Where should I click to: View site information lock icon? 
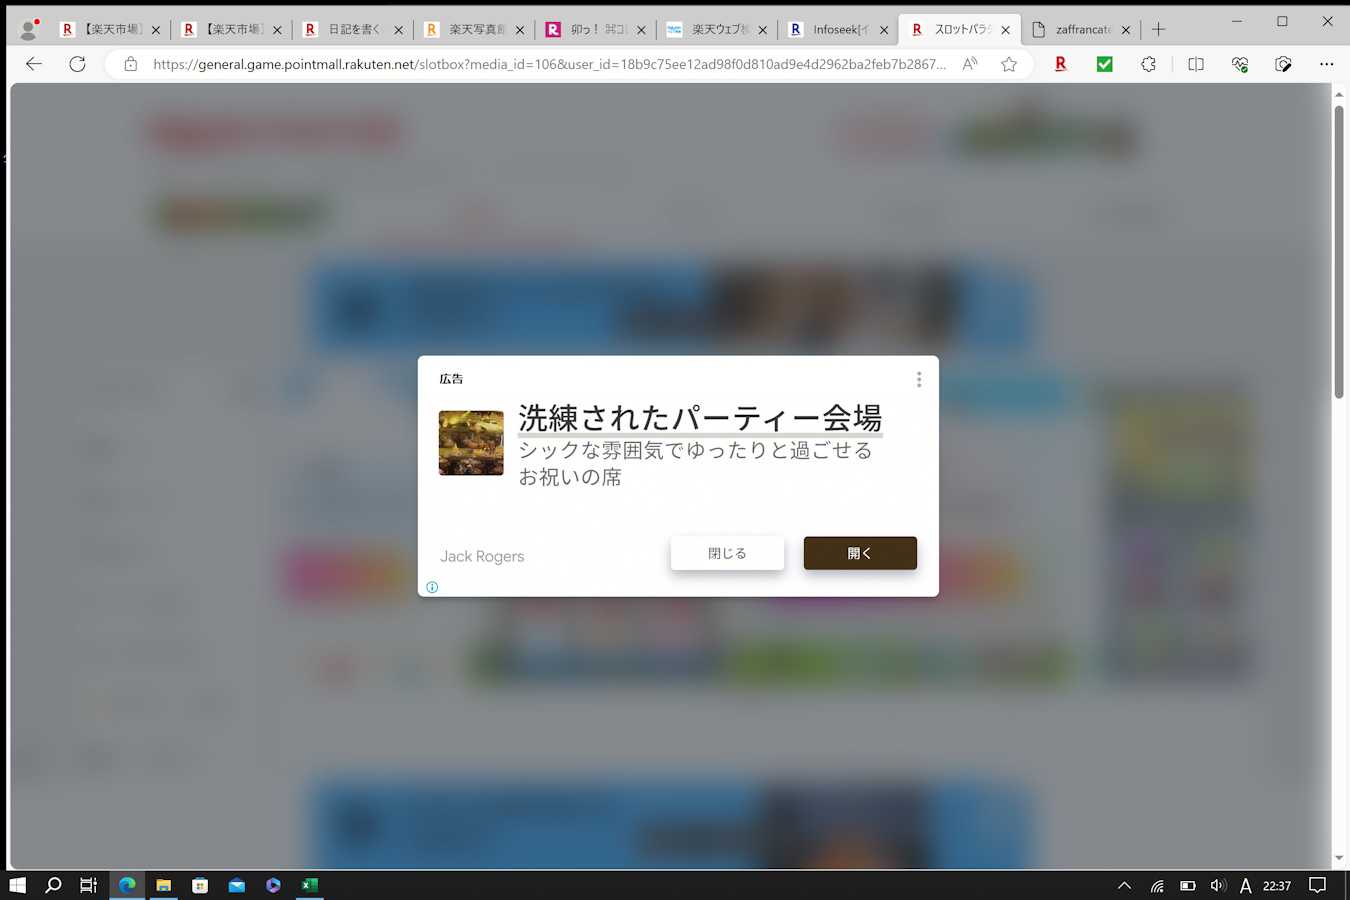click(130, 64)
